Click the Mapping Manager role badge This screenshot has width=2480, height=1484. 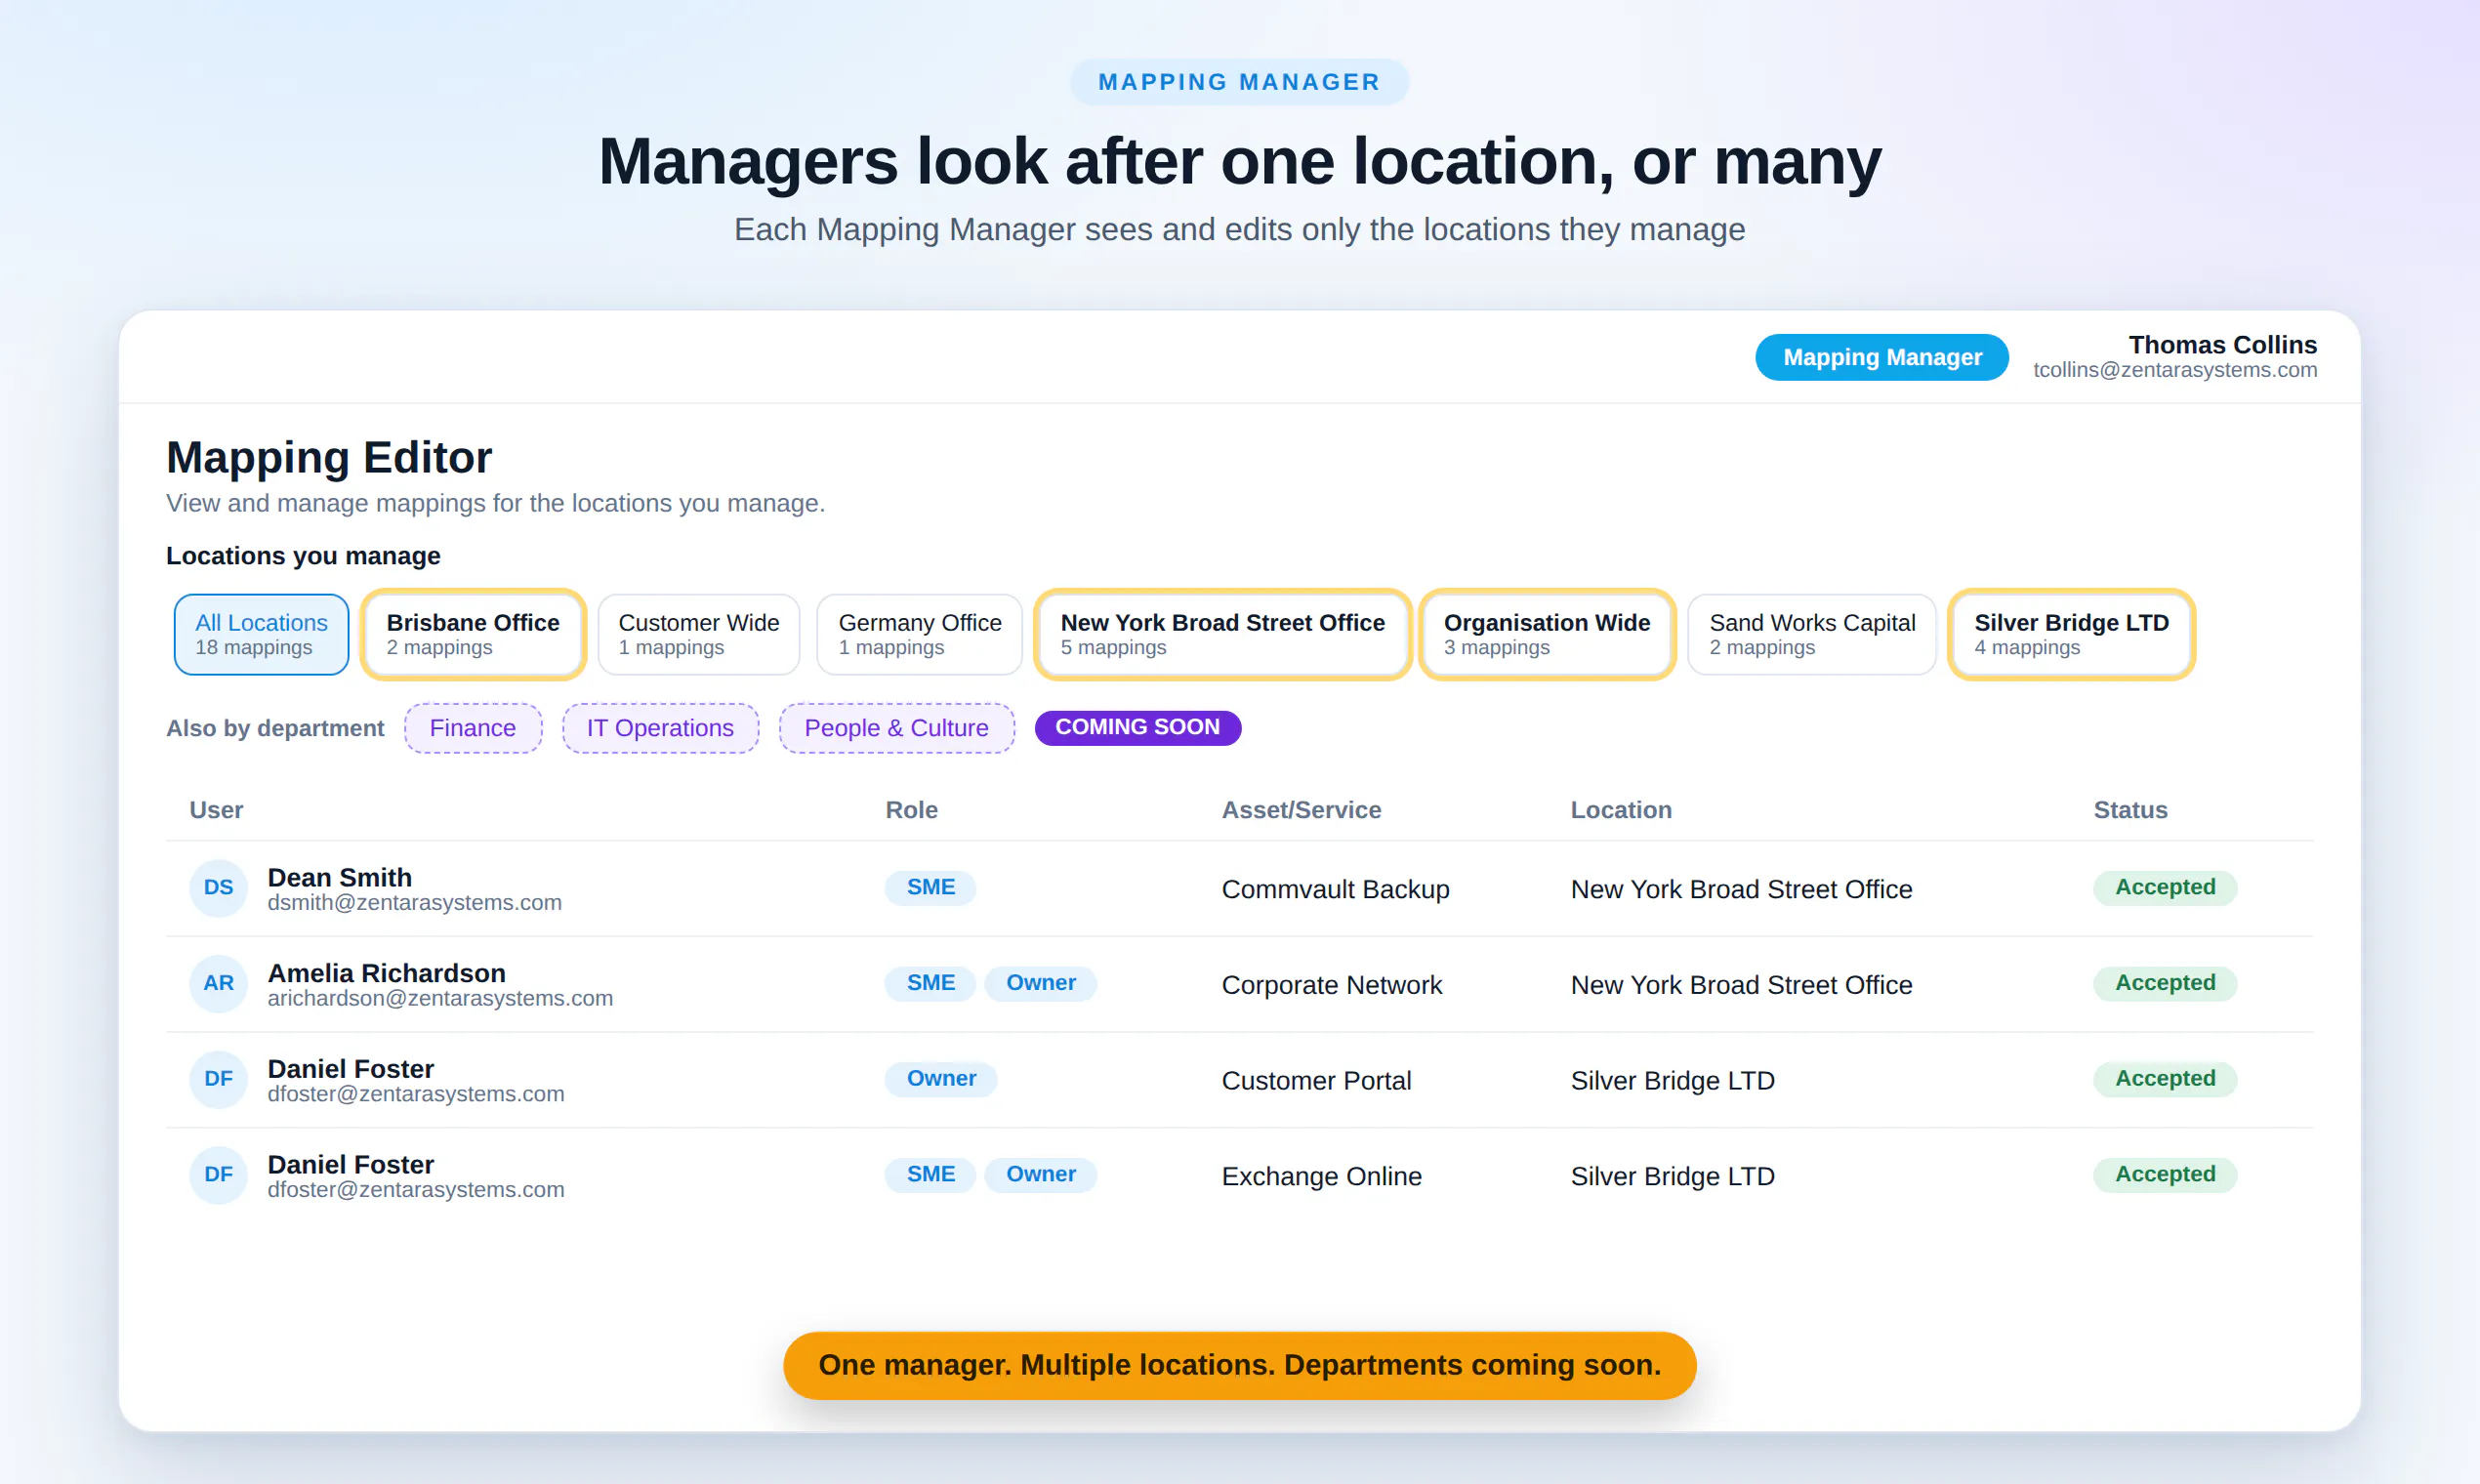pos(1881,357)
